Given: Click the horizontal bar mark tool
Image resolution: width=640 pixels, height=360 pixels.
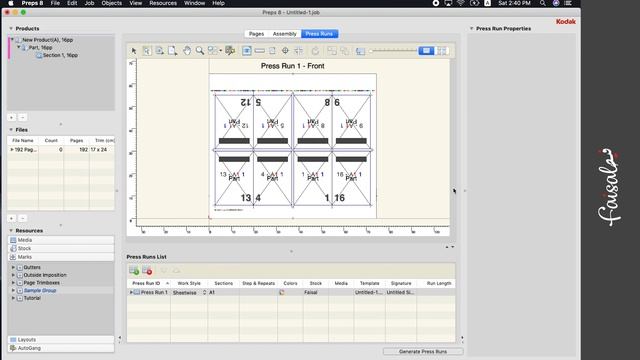Looking at the screenshot, I should 260,51.
